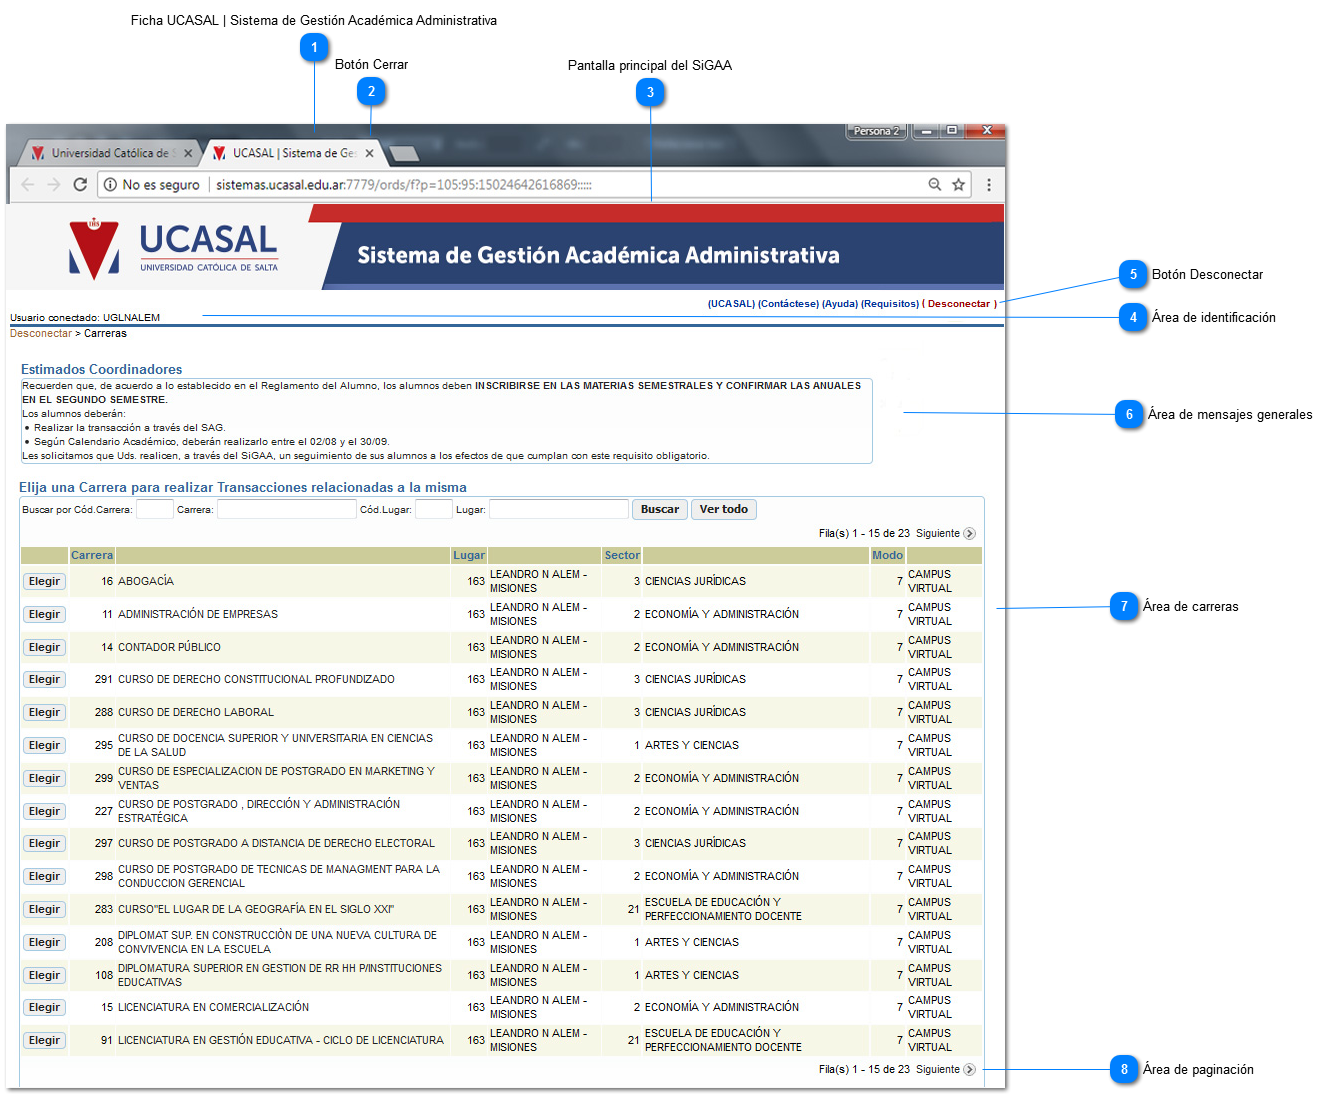Click top pagination Siguiente arrow icon
Viewport: 1329px width, 1104px height.
click(x=969, y=534)
